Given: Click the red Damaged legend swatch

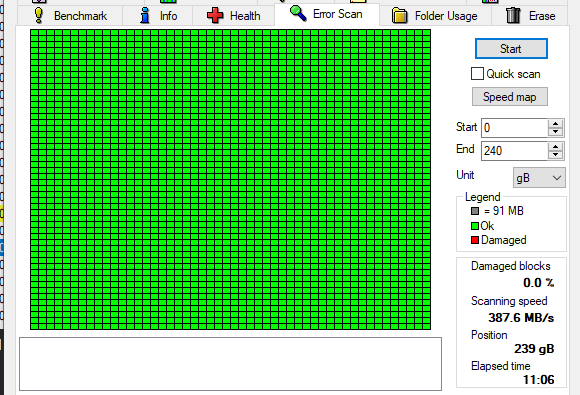Looking at the screenshot, I should (x=475, y=240).
